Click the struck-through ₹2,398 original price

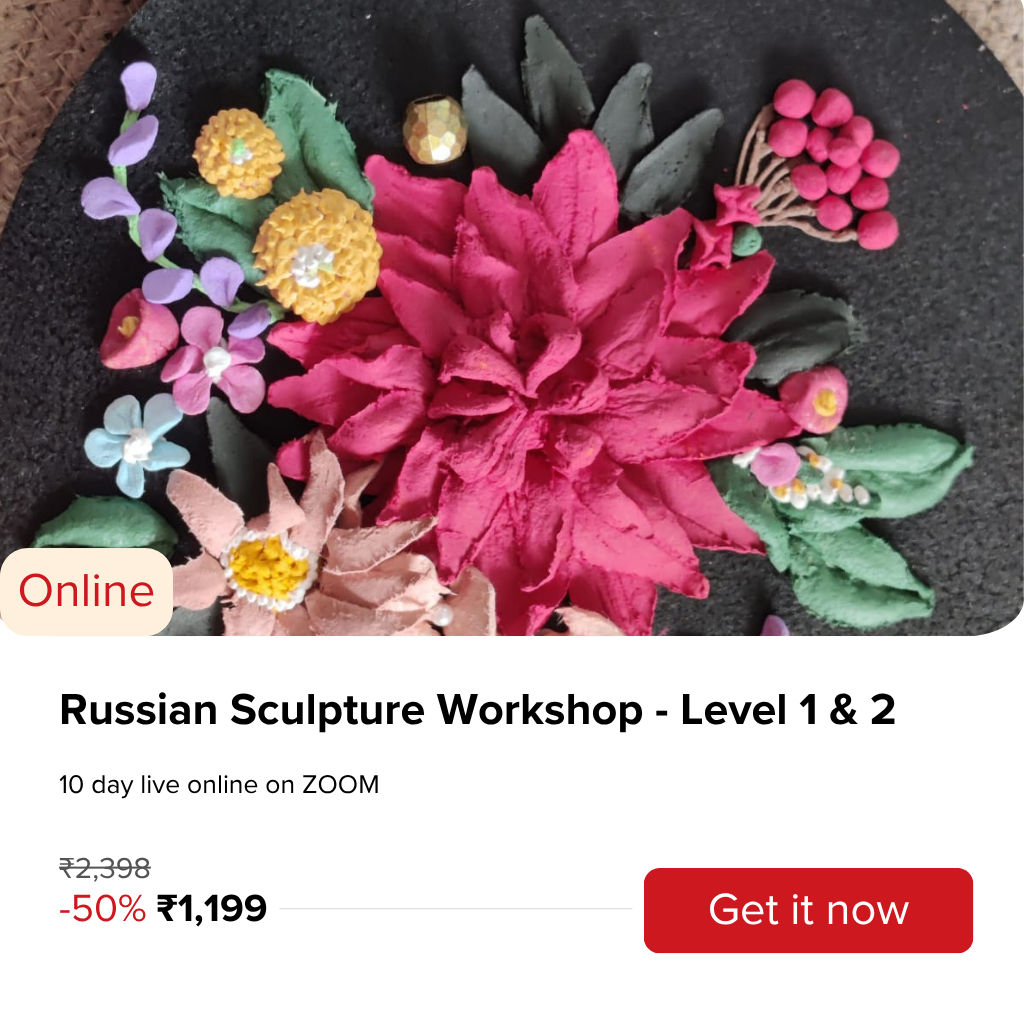click(104, 868)
